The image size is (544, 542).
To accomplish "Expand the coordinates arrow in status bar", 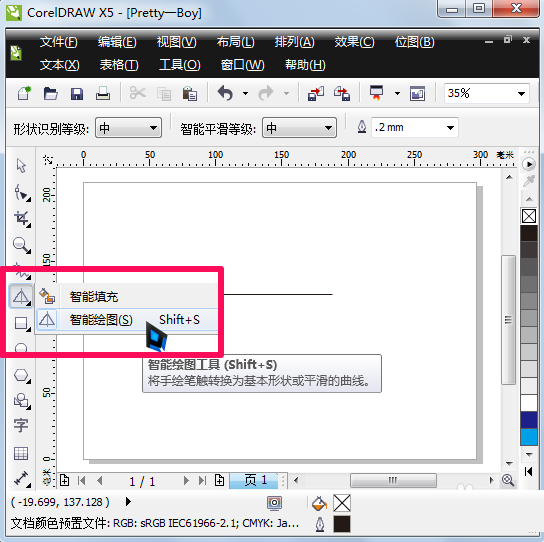I will pos(128,501).
